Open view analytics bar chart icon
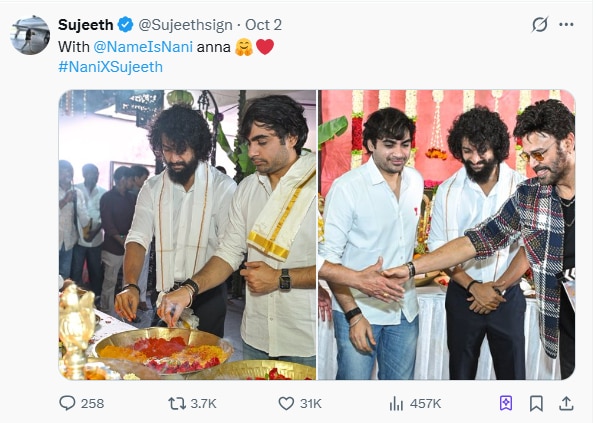 click(x=396, y=403)
